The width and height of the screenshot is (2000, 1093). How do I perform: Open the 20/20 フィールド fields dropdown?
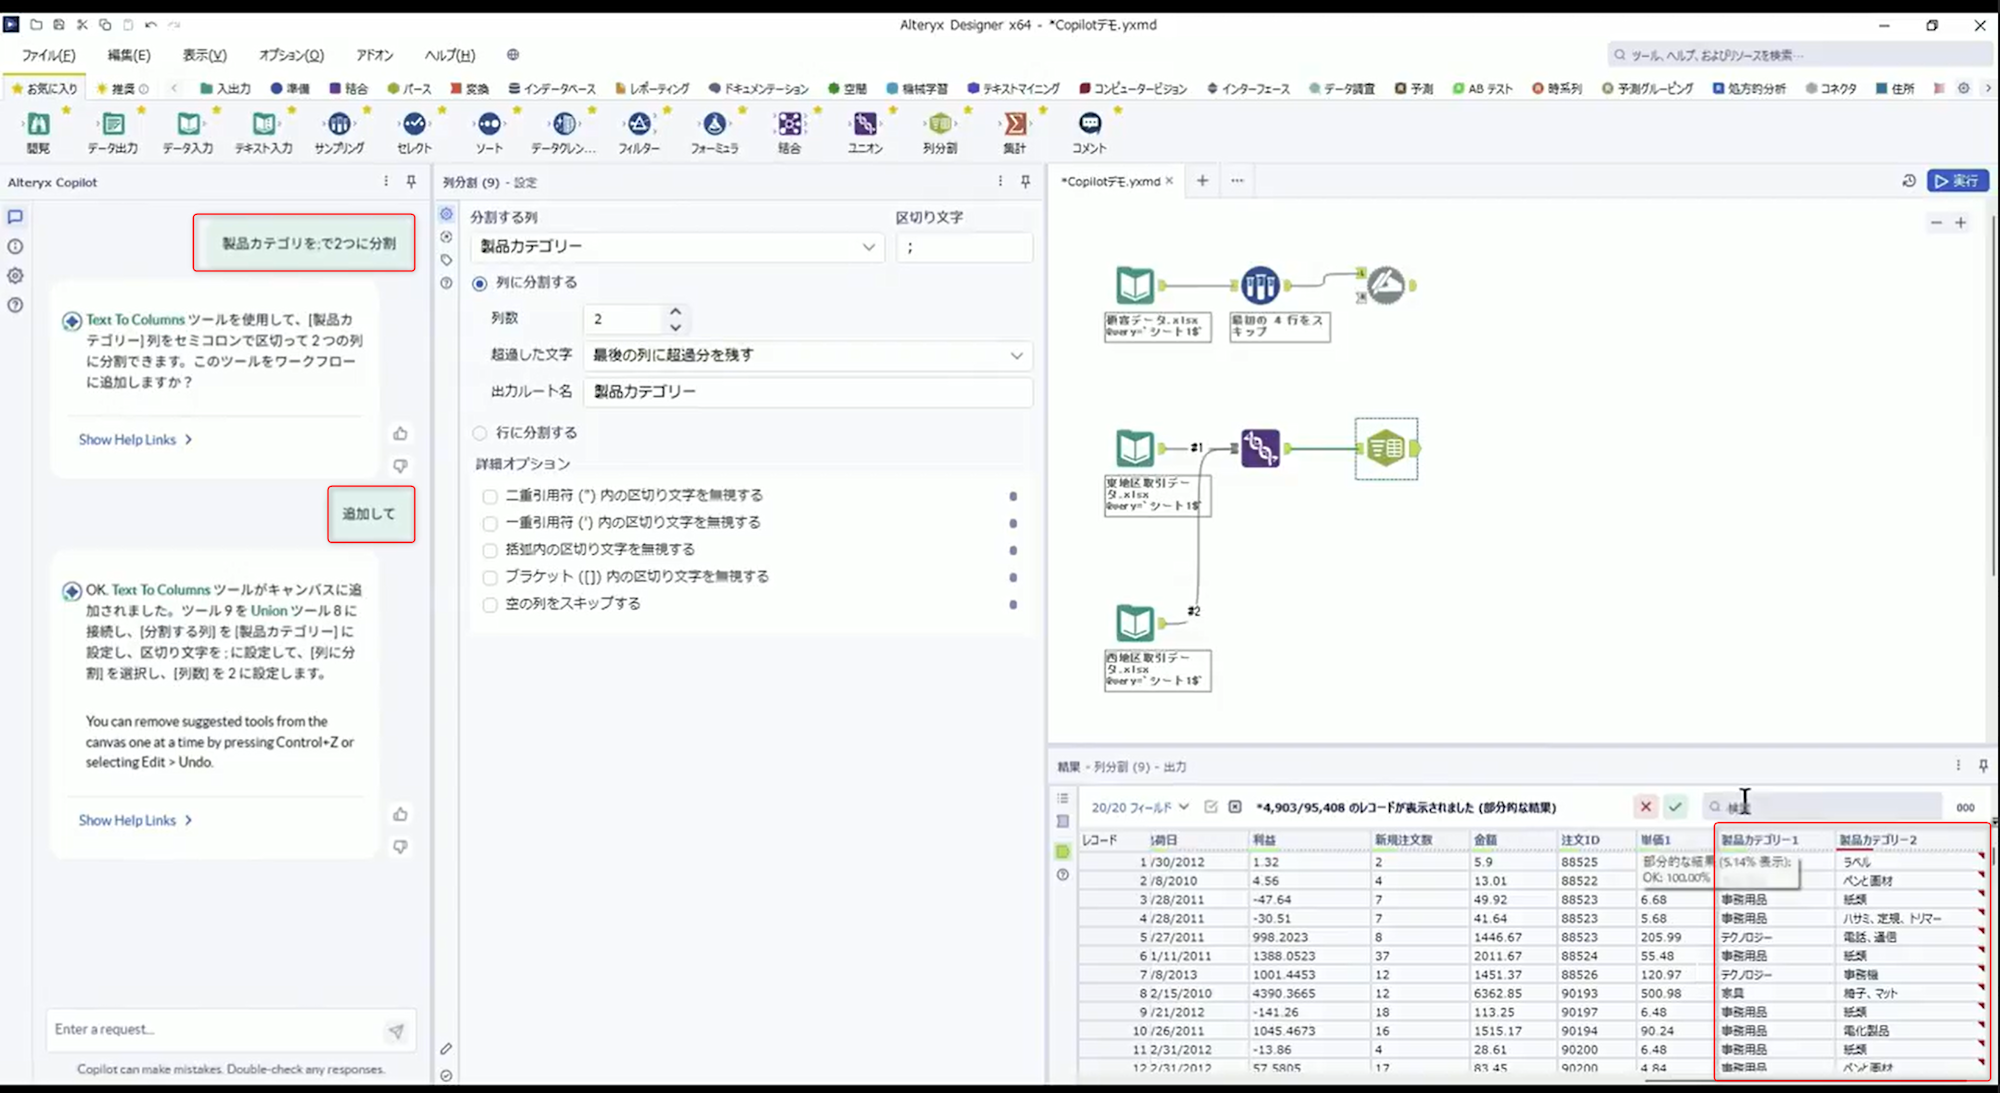pyautogui.click(x=1140, y=807)
